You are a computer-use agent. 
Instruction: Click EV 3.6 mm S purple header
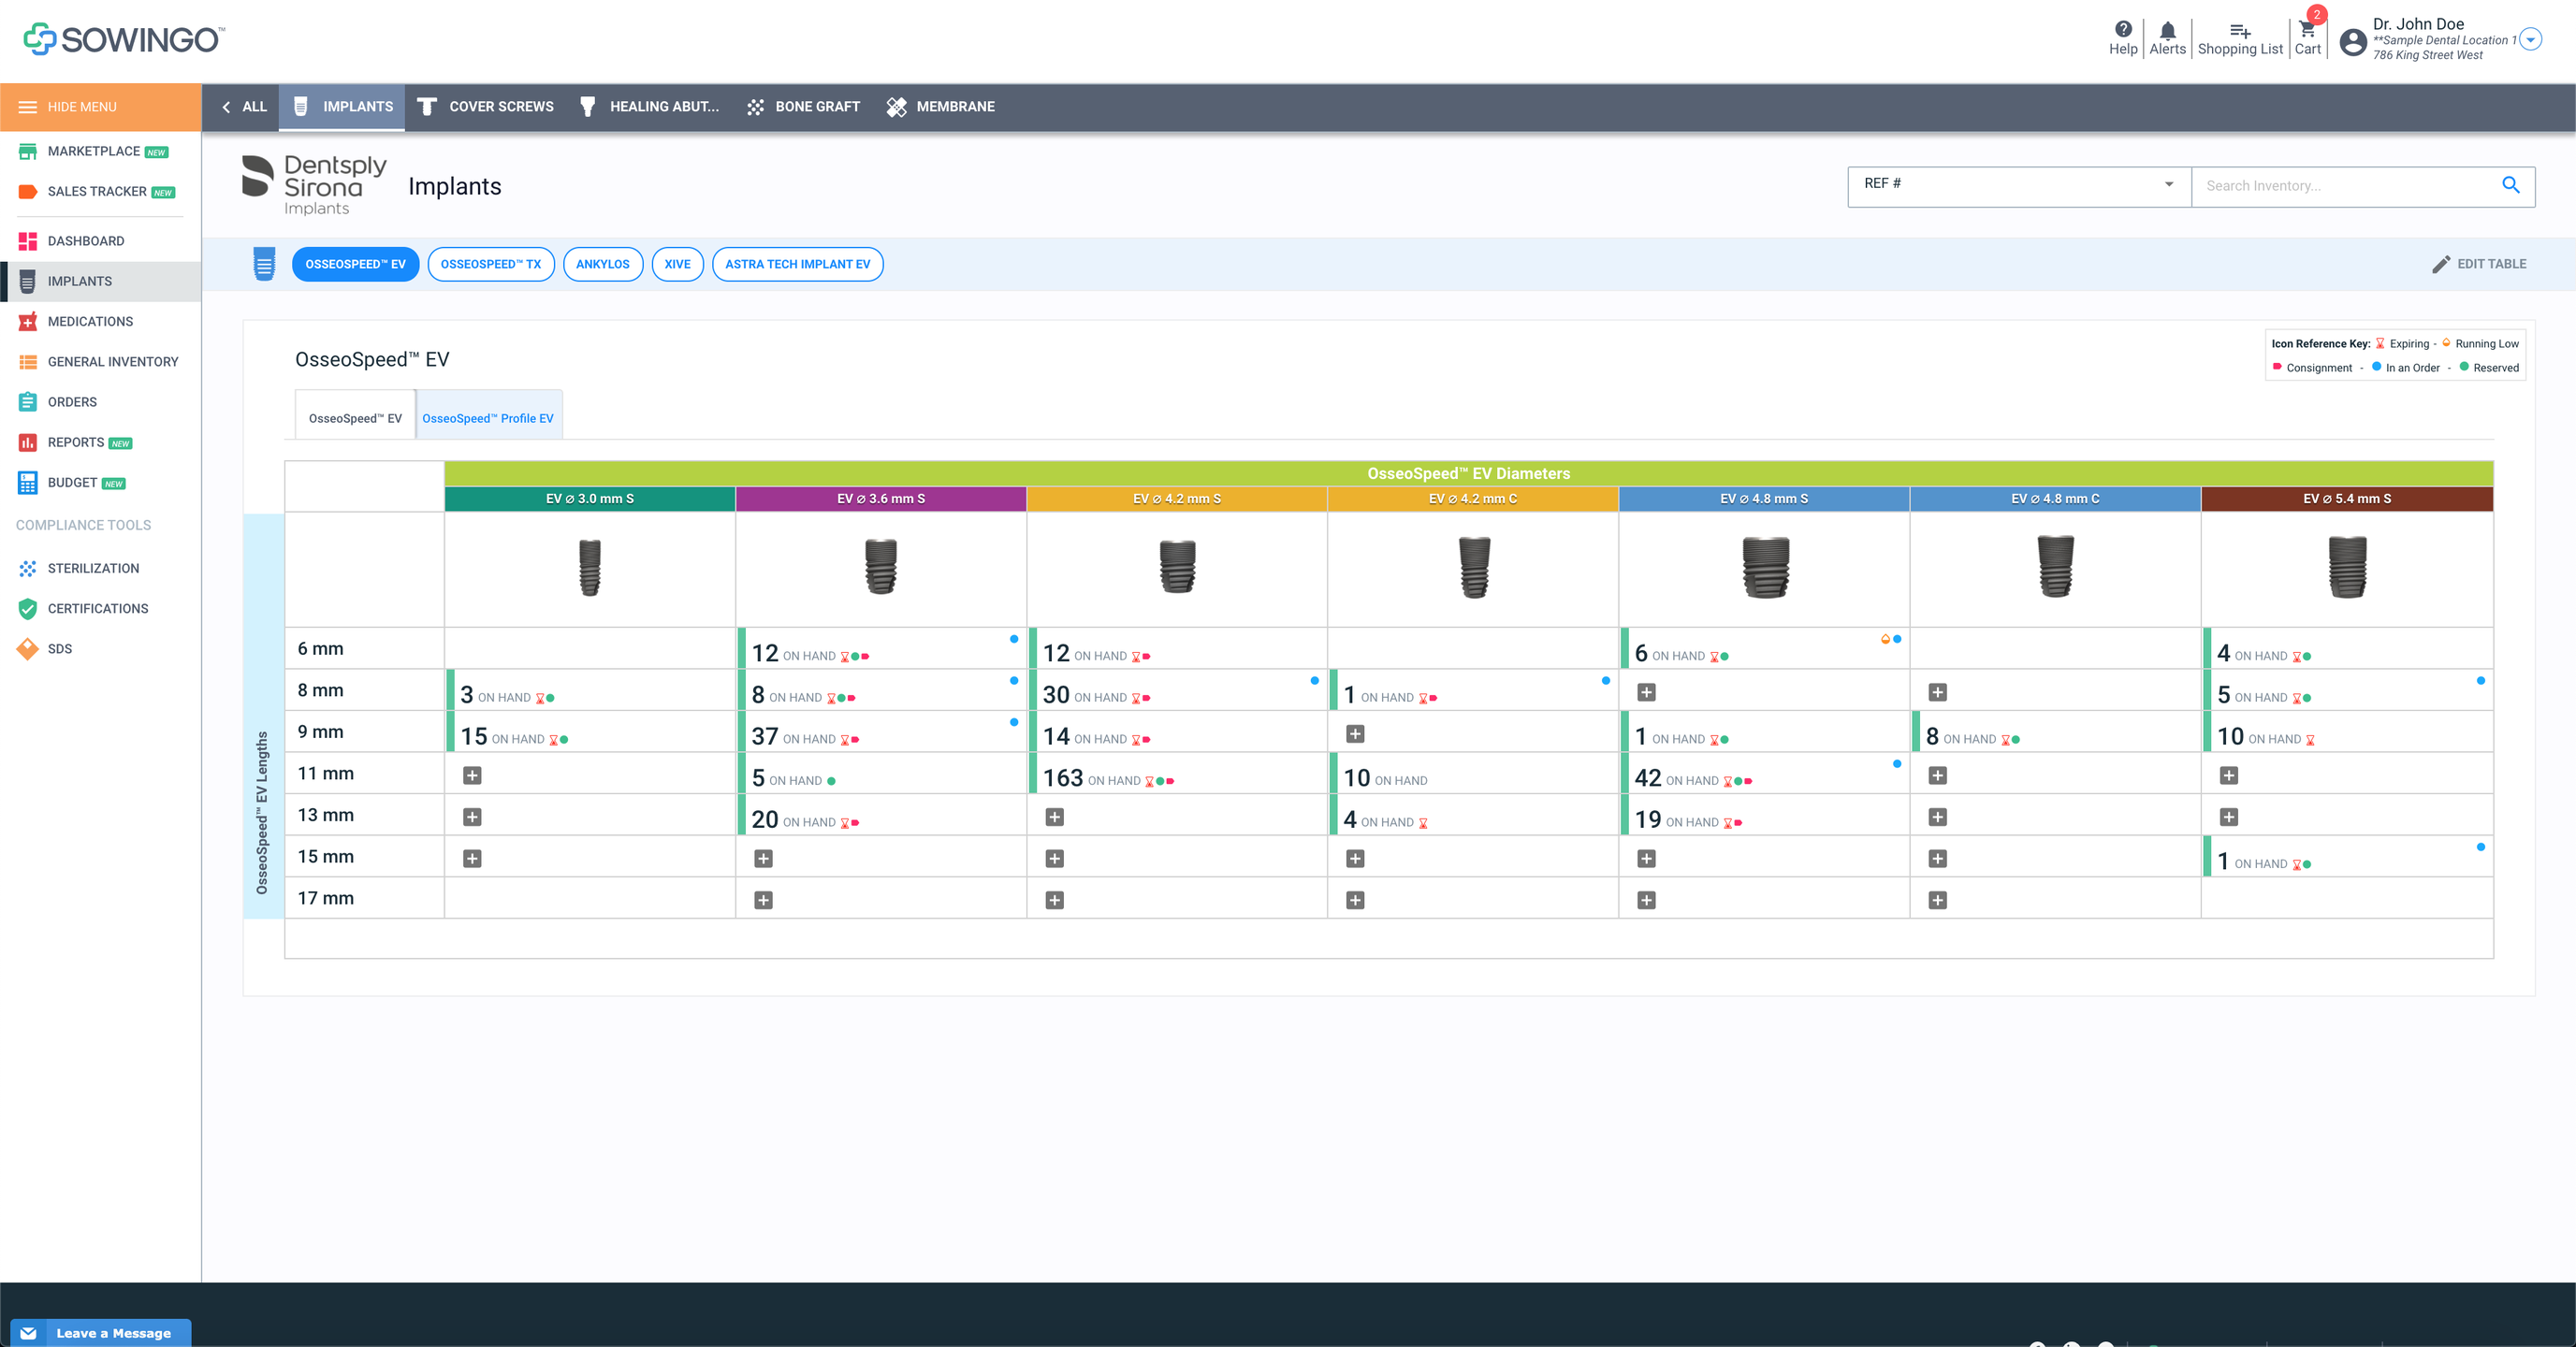[881, 499]
